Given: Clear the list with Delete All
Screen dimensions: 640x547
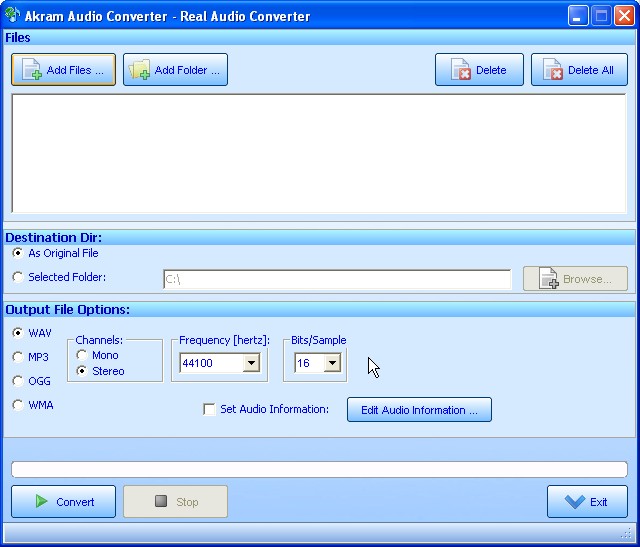Looking at the screenshot, I should 579,70.
